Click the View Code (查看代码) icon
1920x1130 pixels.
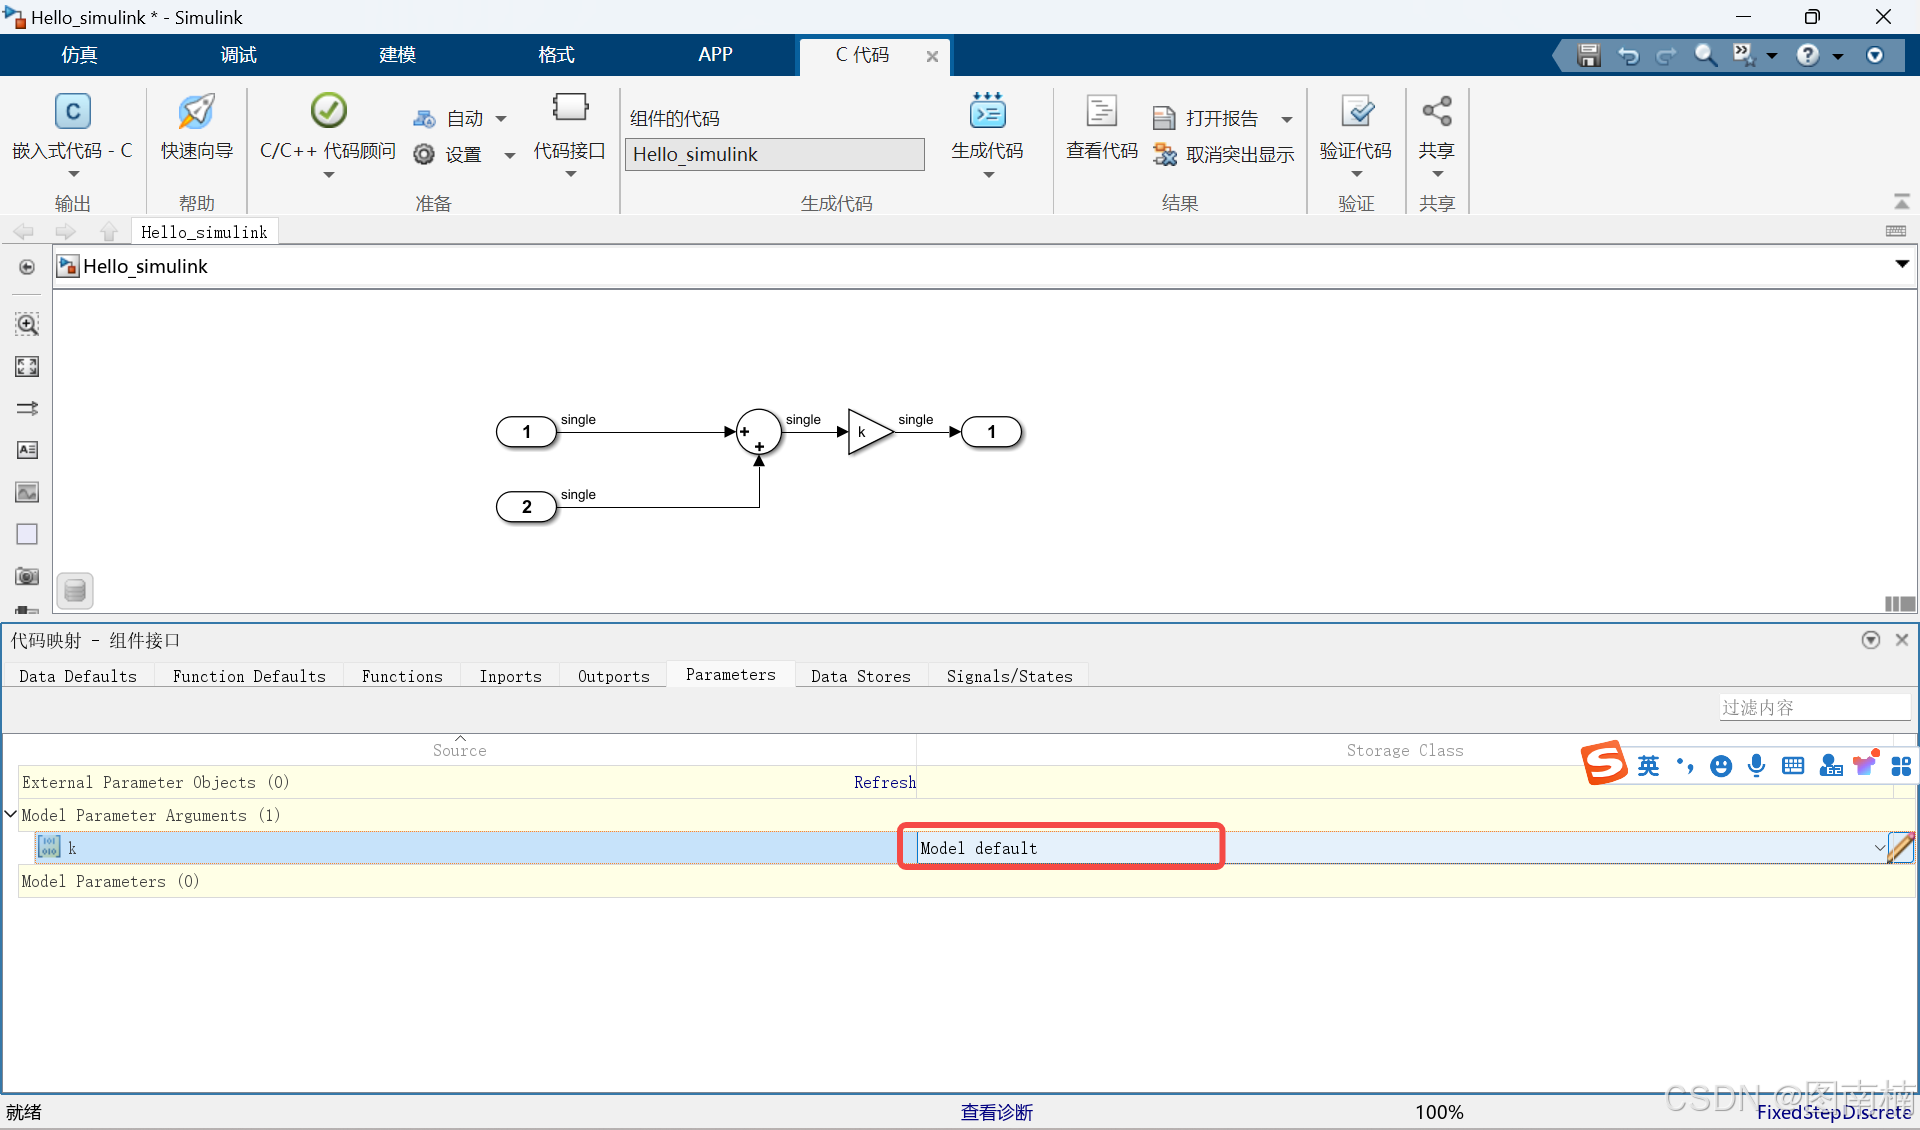pos(1101,112)
